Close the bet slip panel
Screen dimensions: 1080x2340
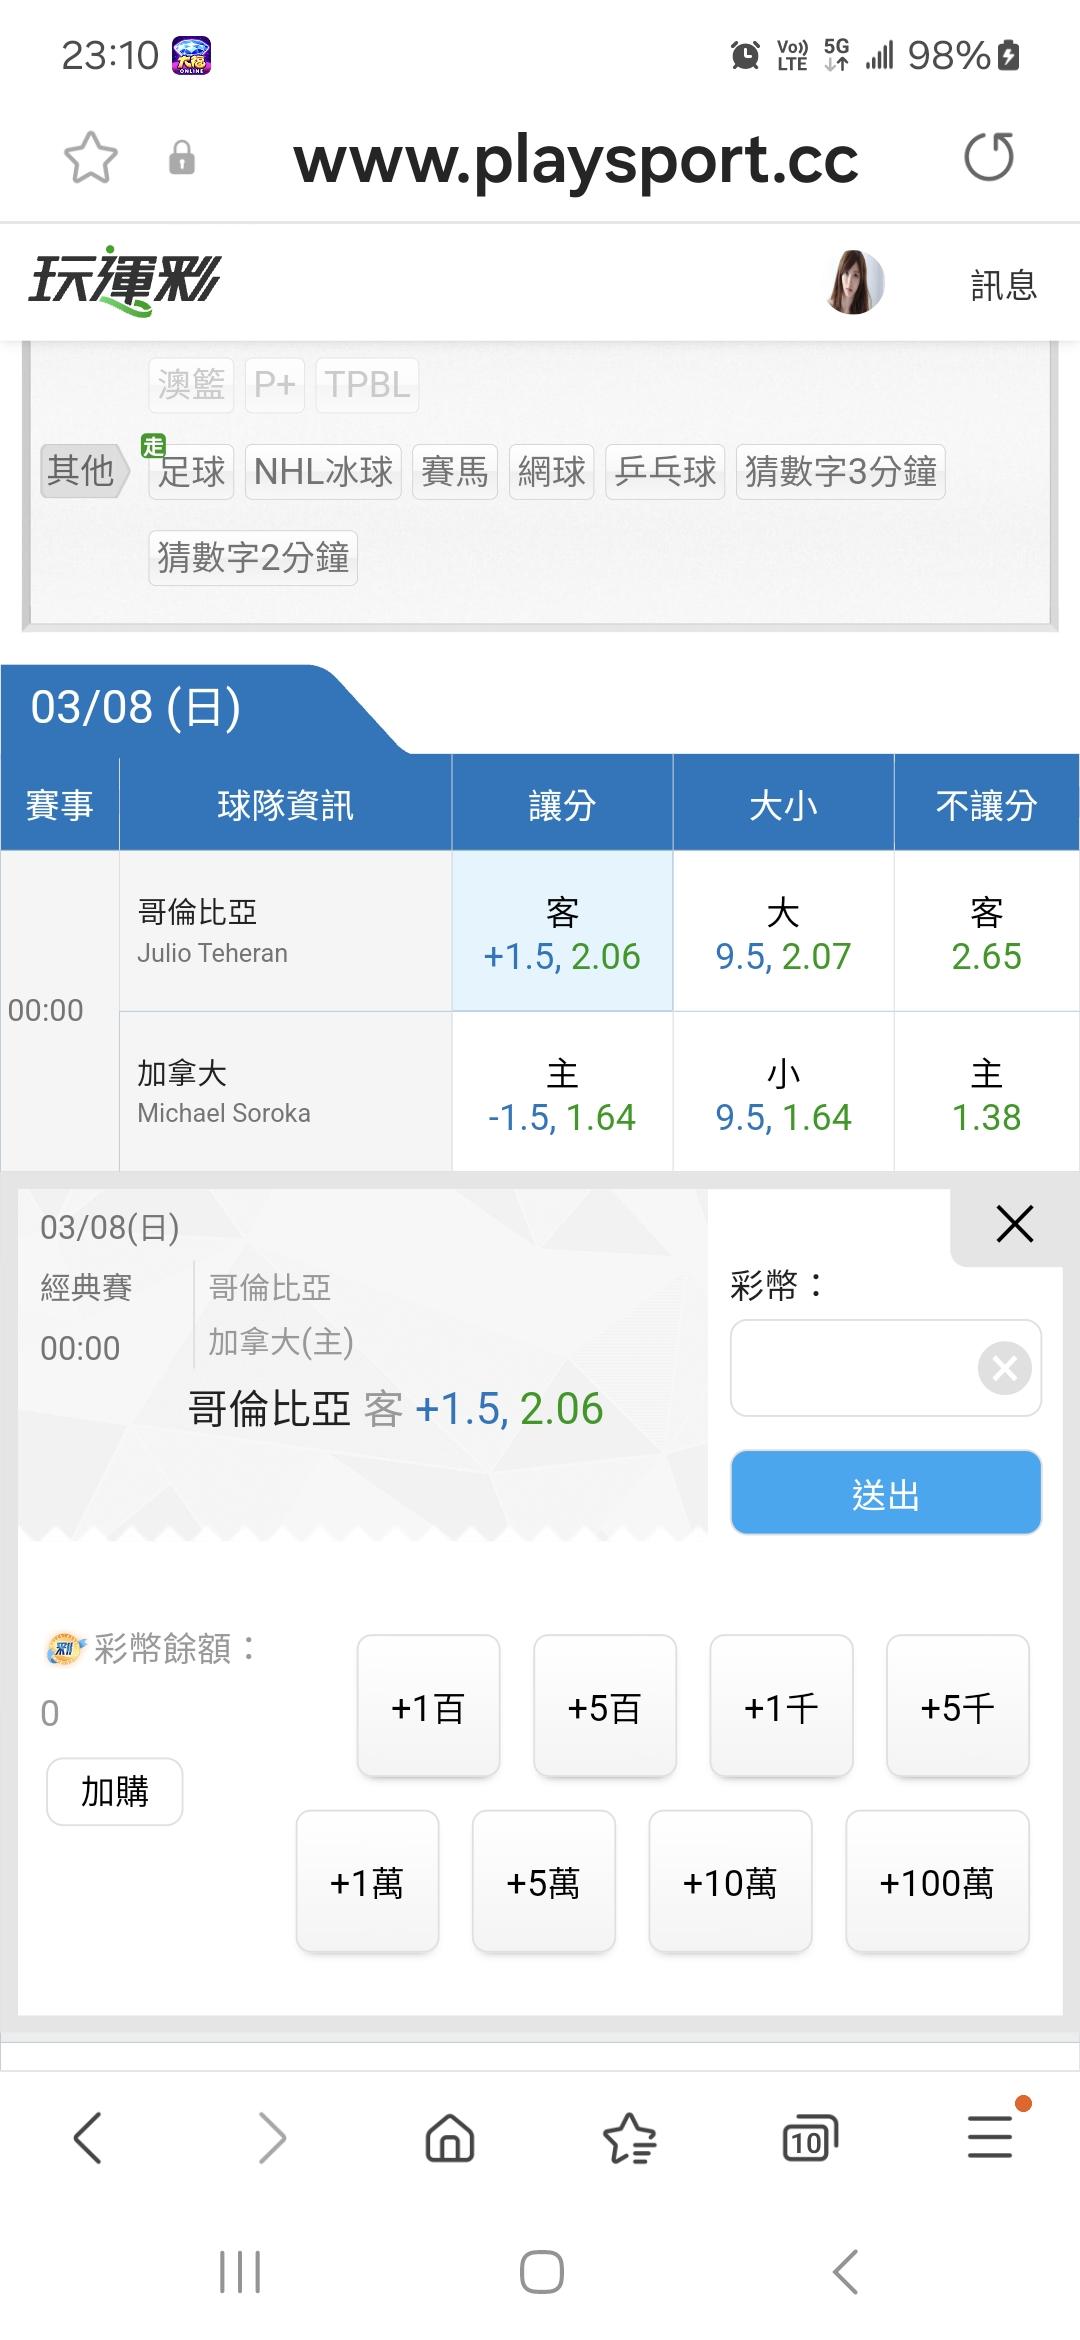1014,1224
